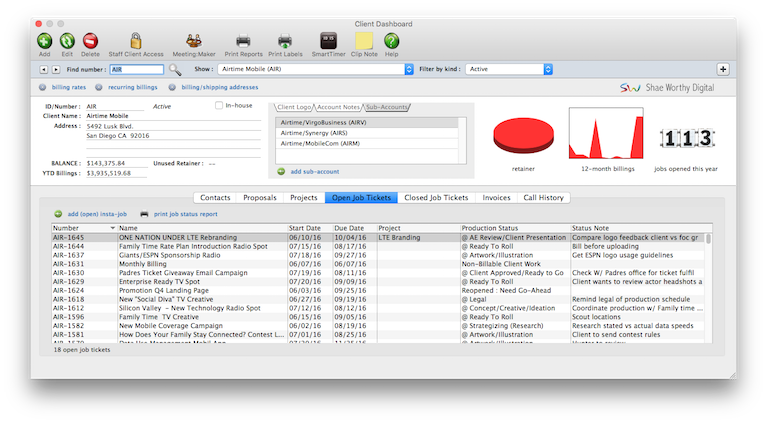Open the SmartTimer tool
Screen dimensions: 767x423
pyautogui.click(x=328, y=41)
